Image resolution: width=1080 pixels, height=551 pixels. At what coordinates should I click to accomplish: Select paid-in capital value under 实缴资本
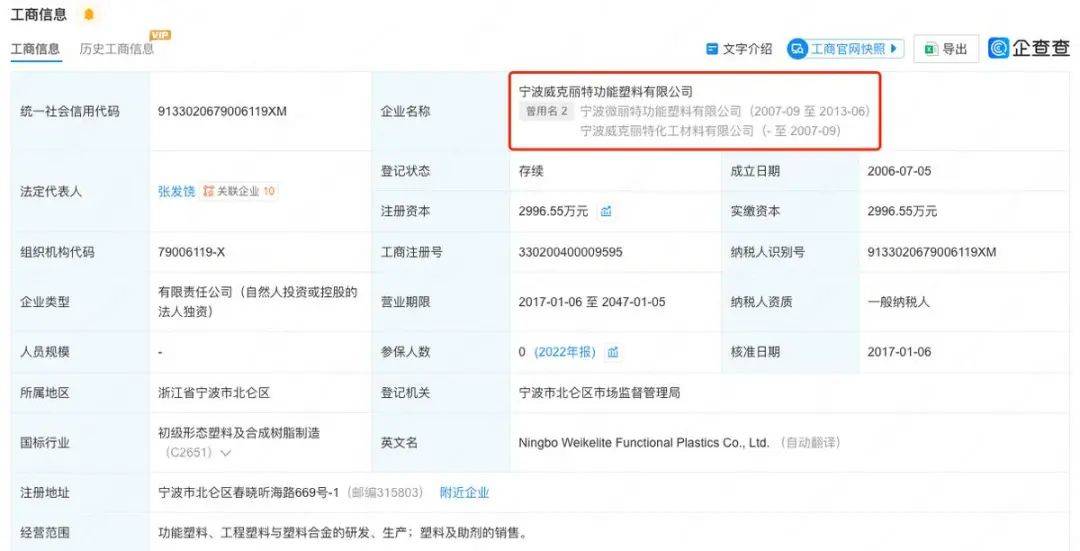click(902, 211)
